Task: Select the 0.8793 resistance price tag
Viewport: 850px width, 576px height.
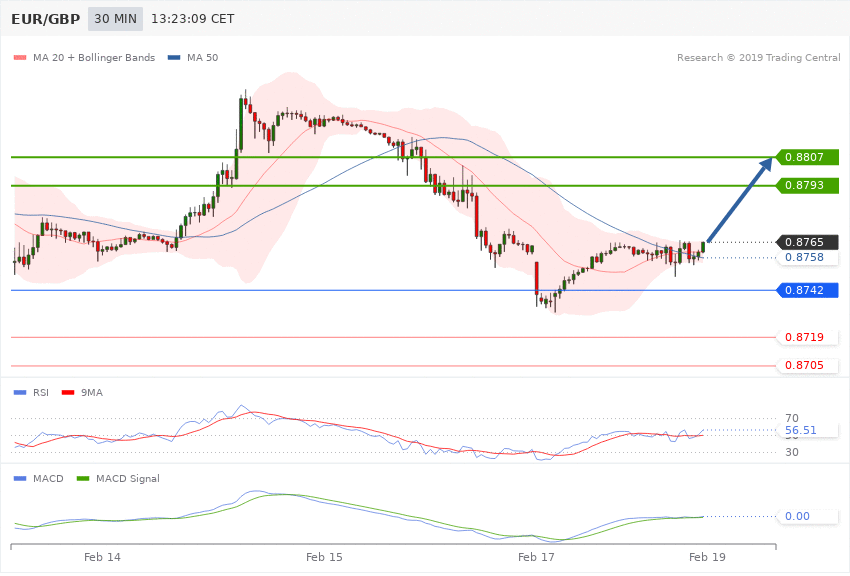Action: pyautogui.click(x=807, y=185)
